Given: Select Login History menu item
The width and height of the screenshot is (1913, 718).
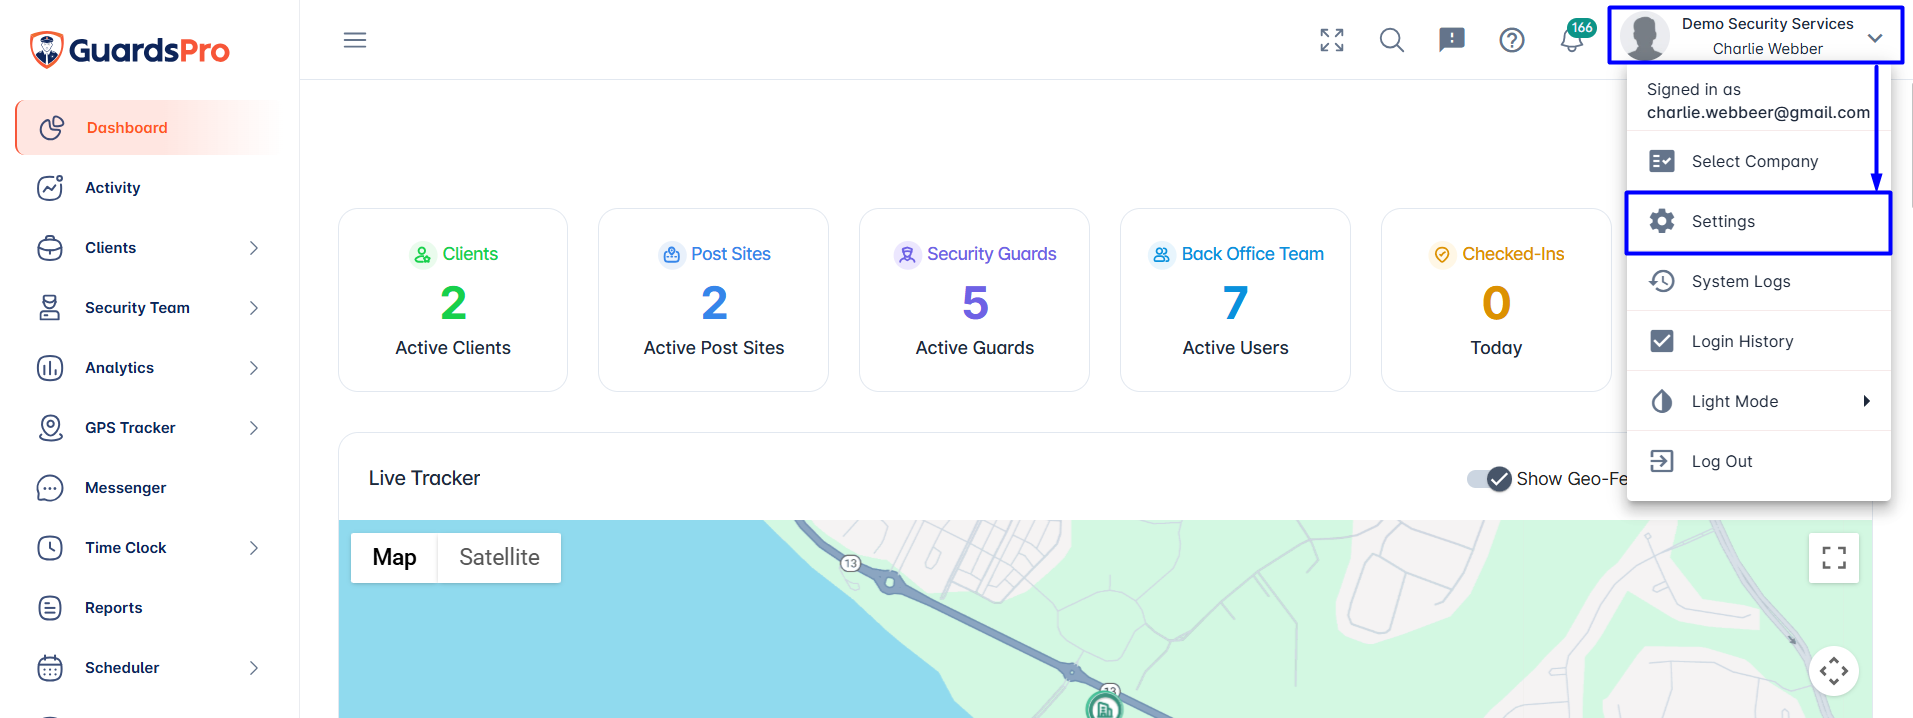Looking at the screenshot, I should pyautogui.click(x=1758, y=341).
